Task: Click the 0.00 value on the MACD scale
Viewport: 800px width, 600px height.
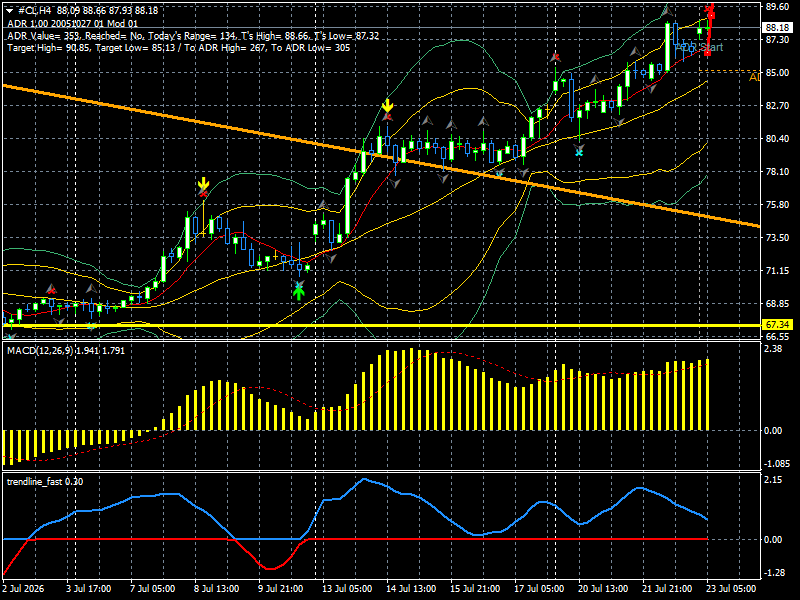Action: coord(773,431)
